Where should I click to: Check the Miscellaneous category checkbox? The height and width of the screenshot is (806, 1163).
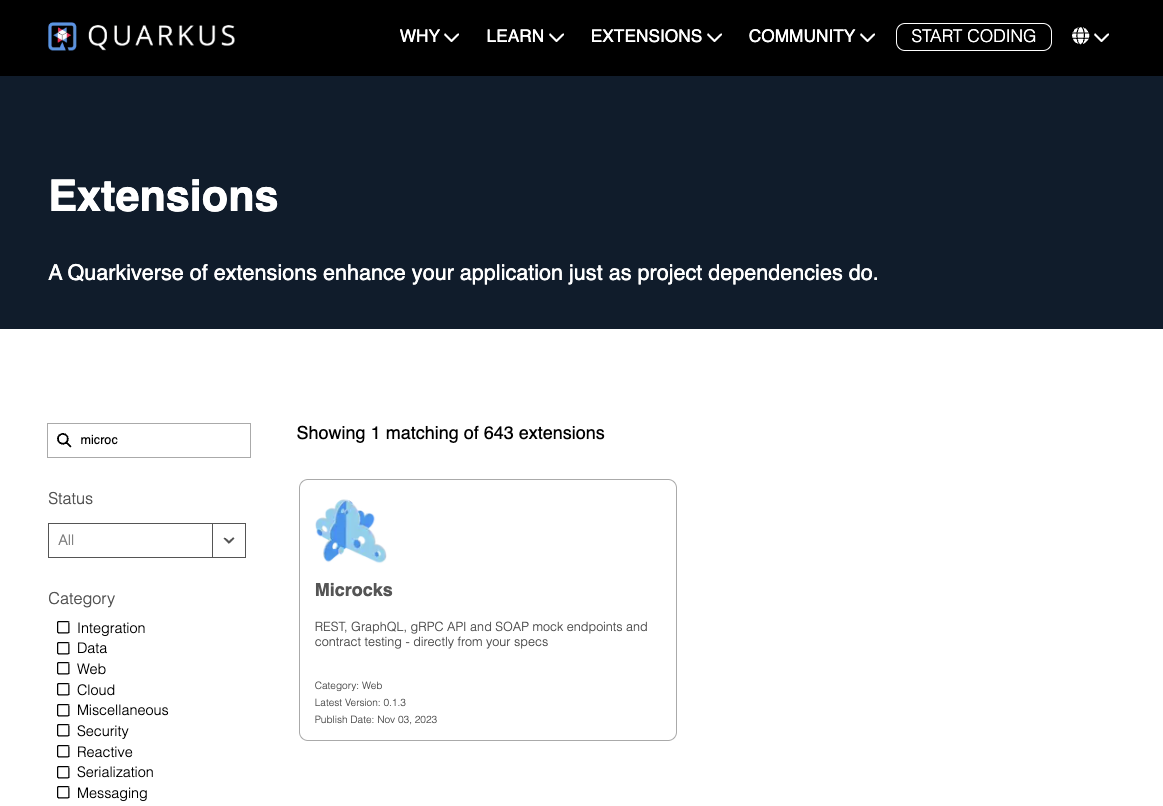pos(63,710)
